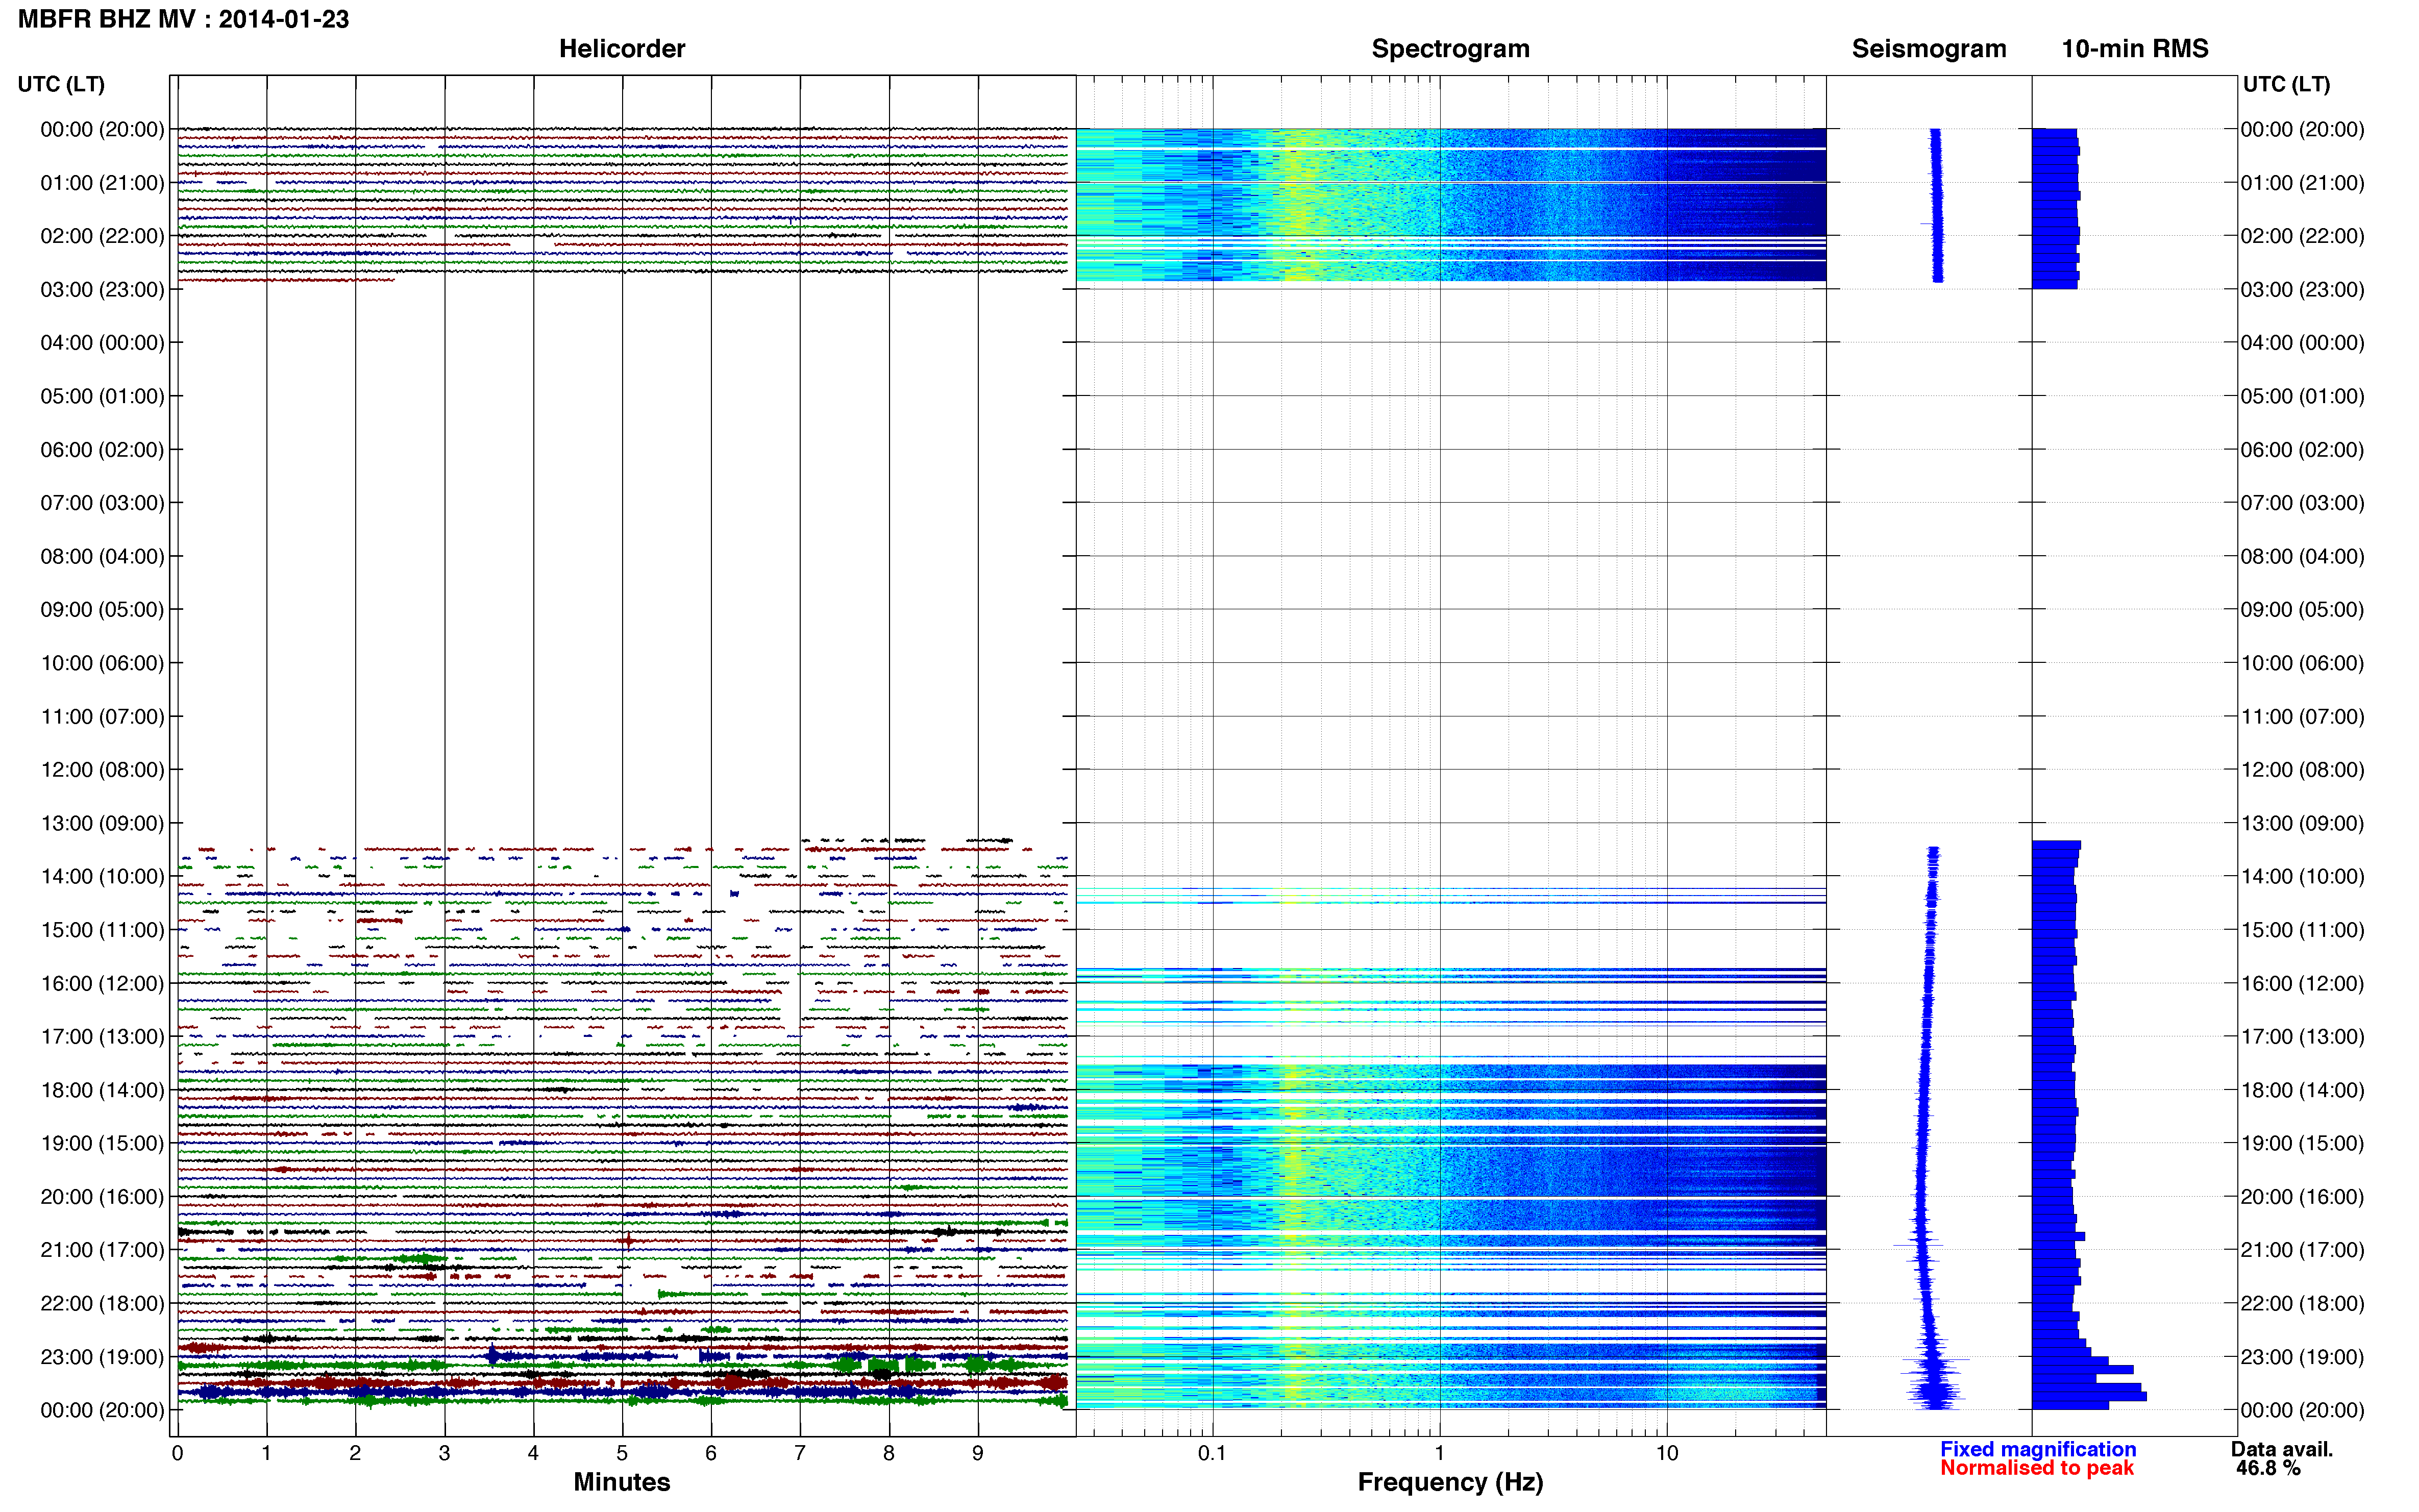Click the left '16:00 (12:00)' time label
This screenshot has width=2419, height=1512.
point(102,983)
